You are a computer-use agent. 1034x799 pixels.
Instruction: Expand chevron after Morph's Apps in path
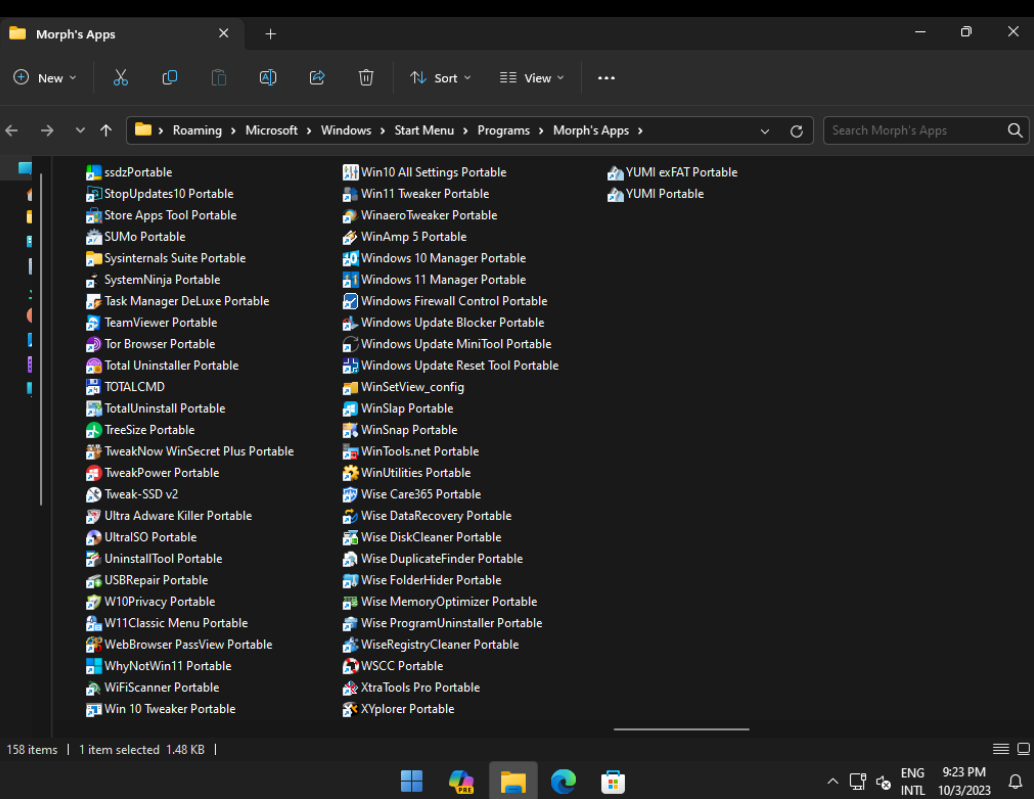[x=640, y=131]
